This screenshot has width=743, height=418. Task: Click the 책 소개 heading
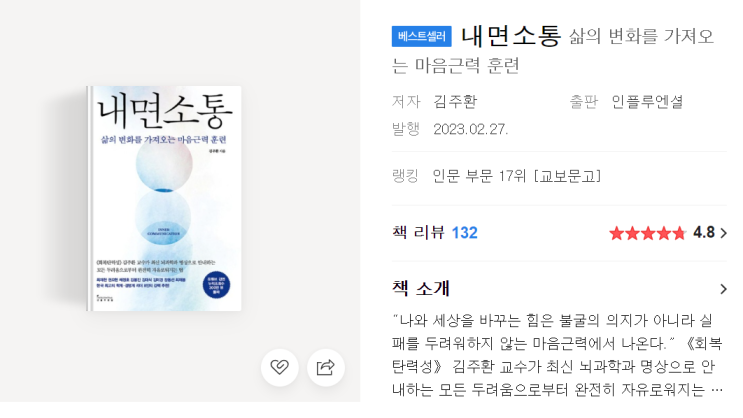(421, 288)
